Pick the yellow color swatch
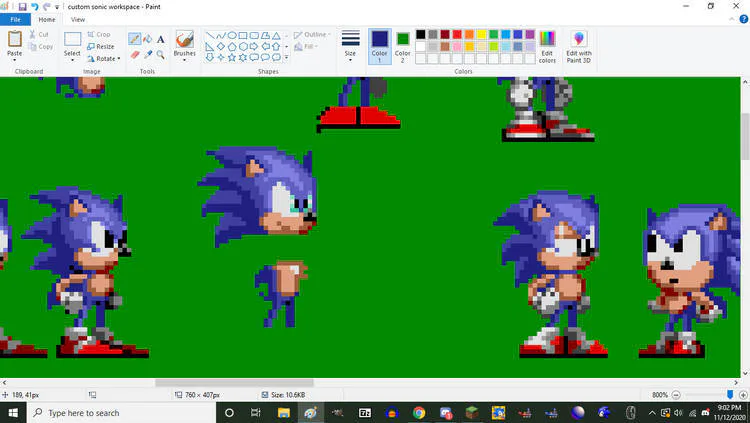The width and height of the screenshot is (750, 423). coord(481,34)
